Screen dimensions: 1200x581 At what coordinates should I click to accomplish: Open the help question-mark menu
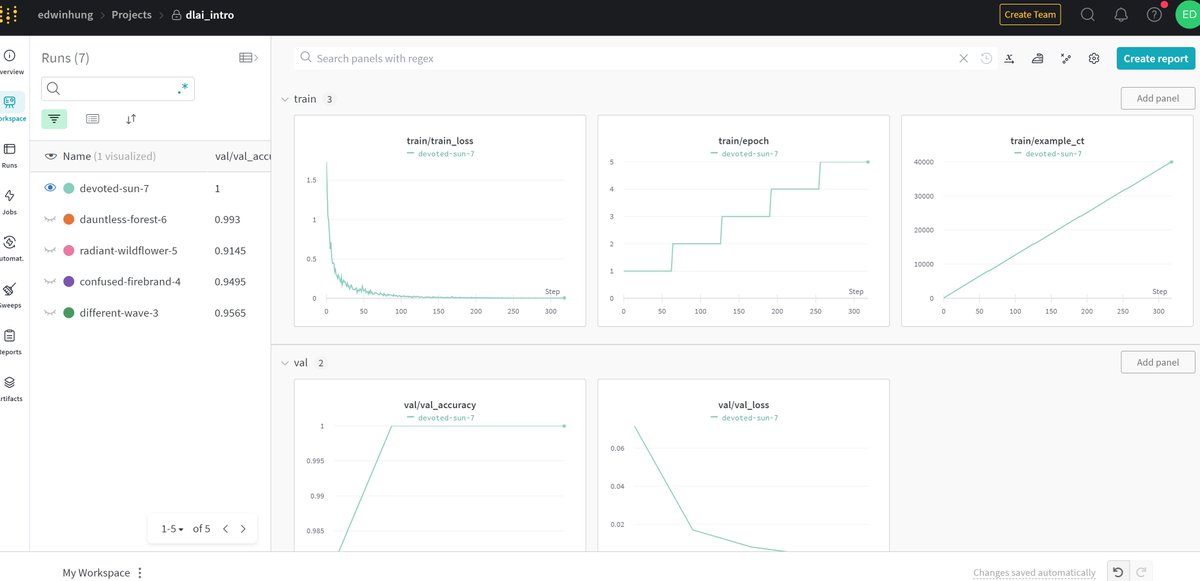point(1154,15)
